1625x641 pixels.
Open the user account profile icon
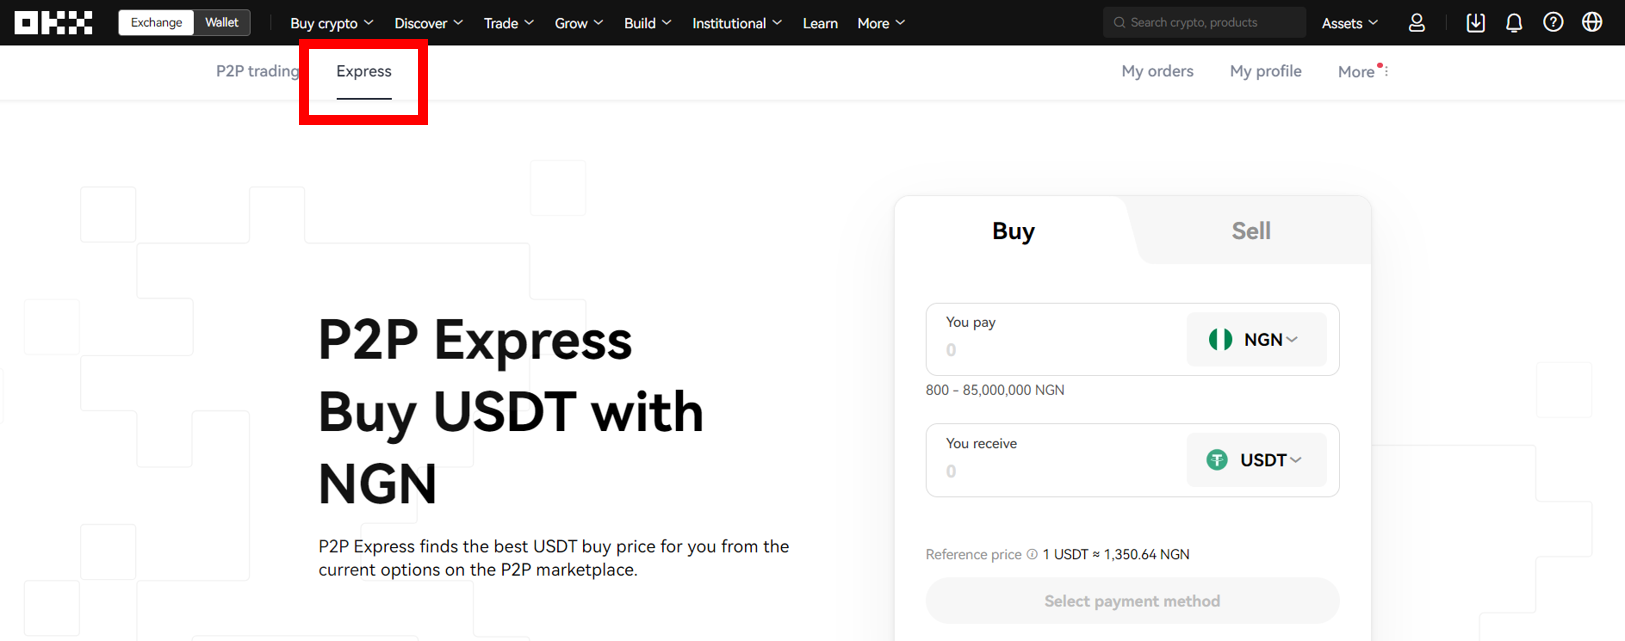tap(1416, 22)
